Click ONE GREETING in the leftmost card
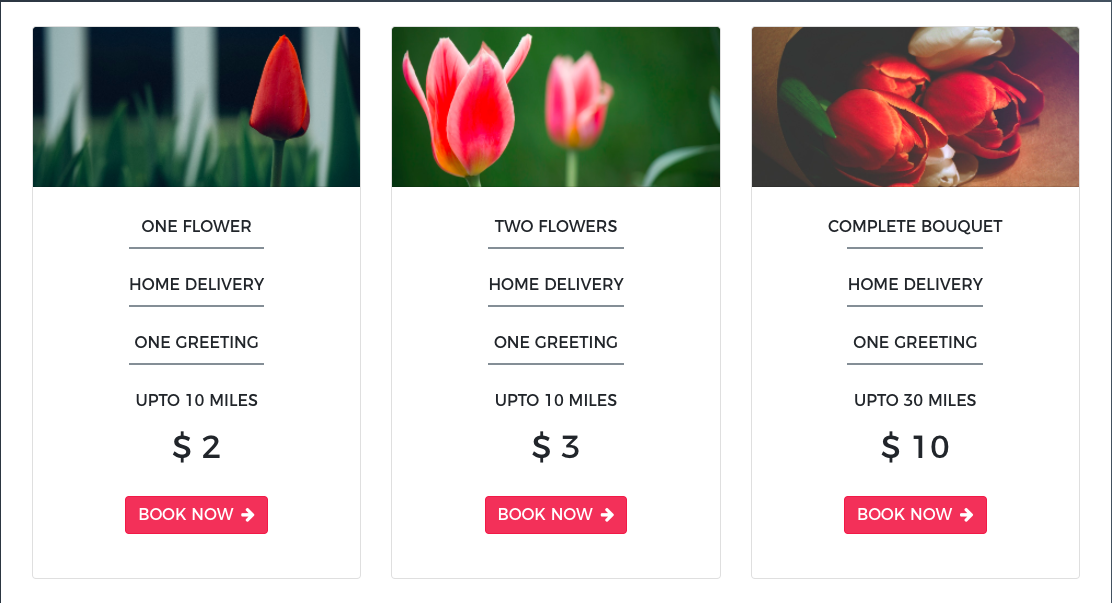Screen dimensions: 1112x603 [196, 342]
